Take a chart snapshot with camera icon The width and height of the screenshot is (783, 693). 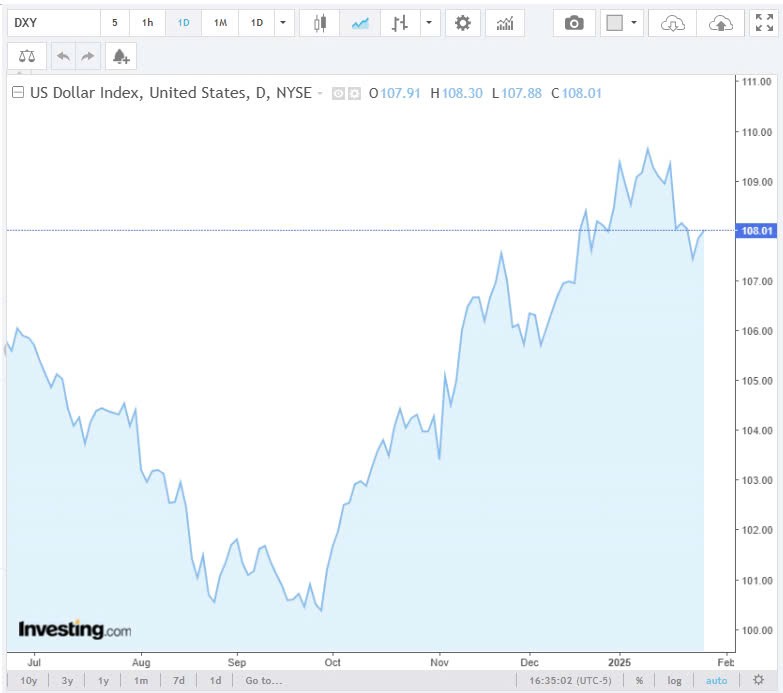click(574, 23)
